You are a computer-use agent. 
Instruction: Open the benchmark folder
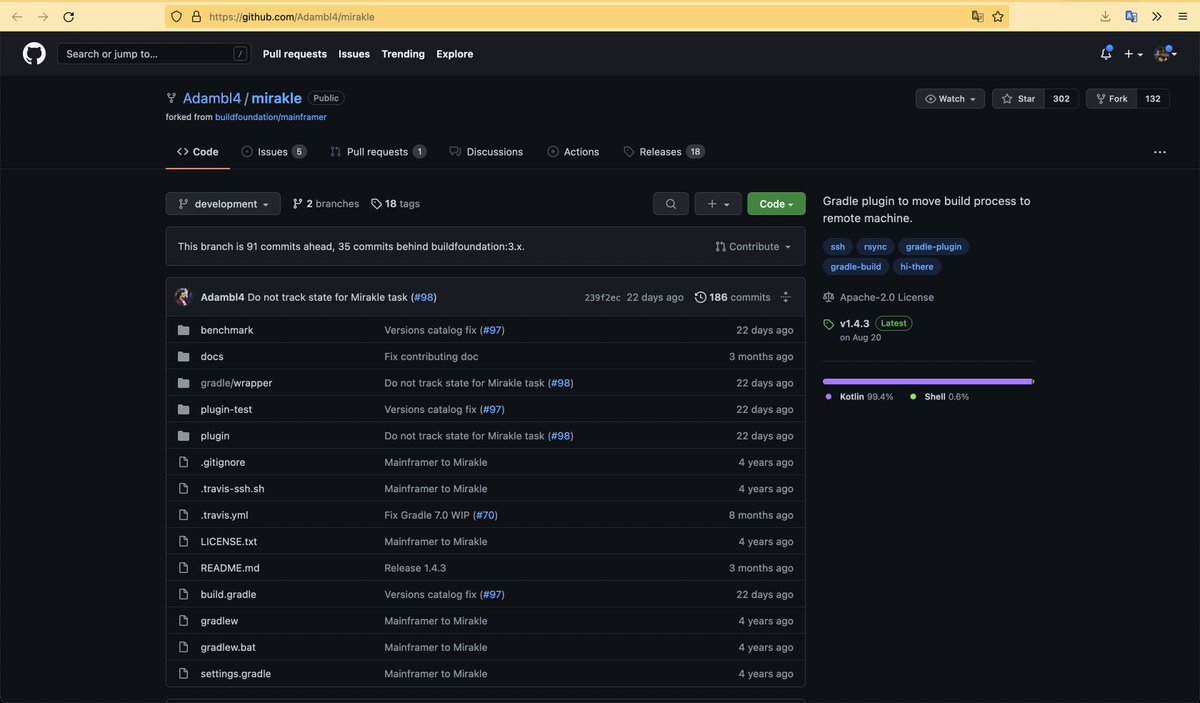coord(227,330)
